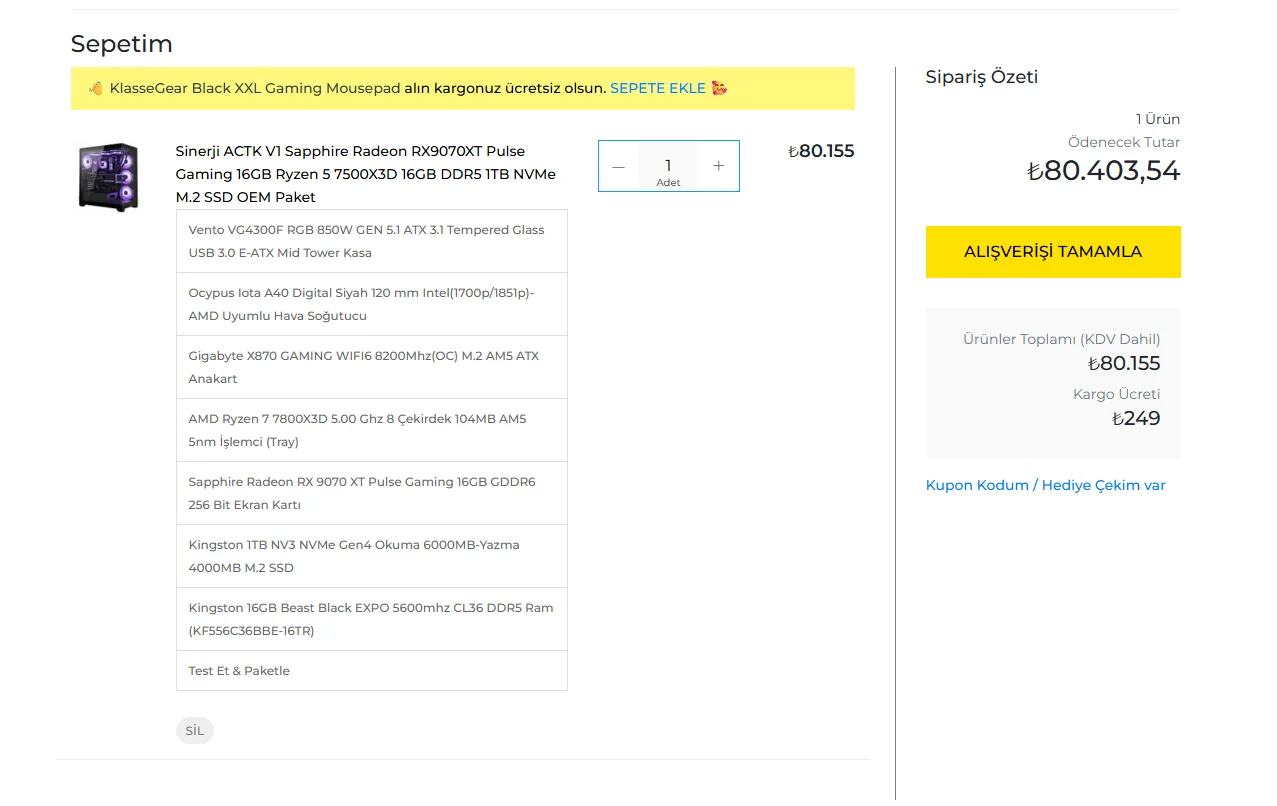
Task: Open the Sinerji ACTK V1 product title
Action: (366, 174)
